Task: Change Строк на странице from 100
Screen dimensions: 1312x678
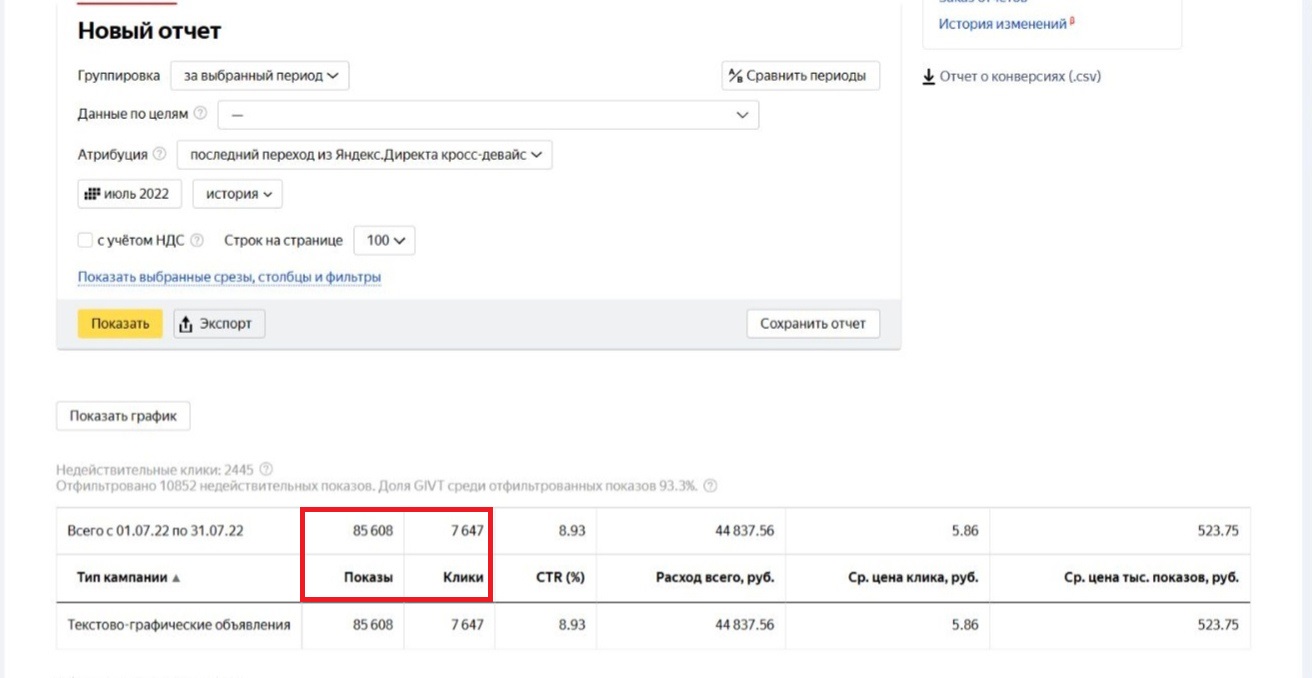Action: pos(385,240)
